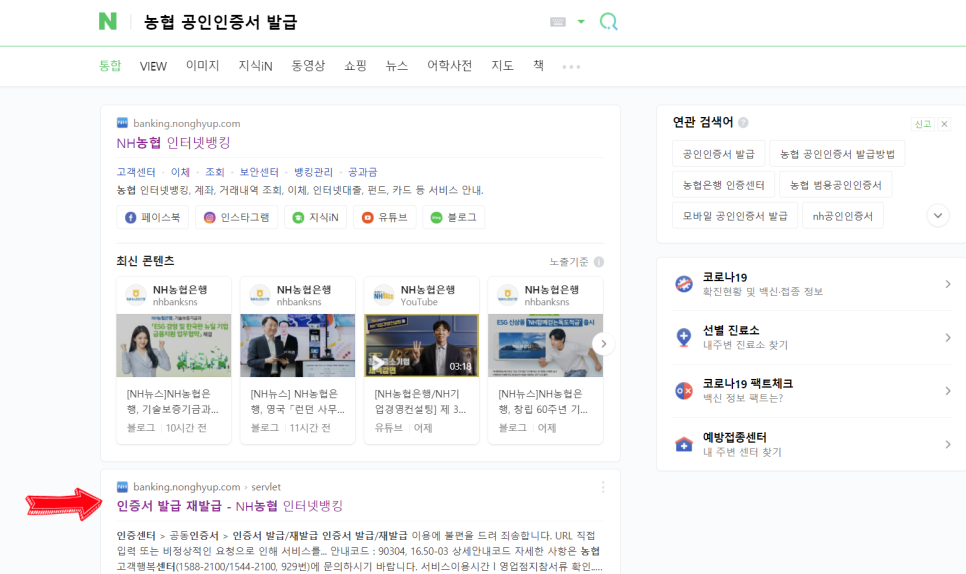Screen dimensions: 966x574
Task: Click the banking.nonghyup.com URL at top result
Action: [187, 123]
